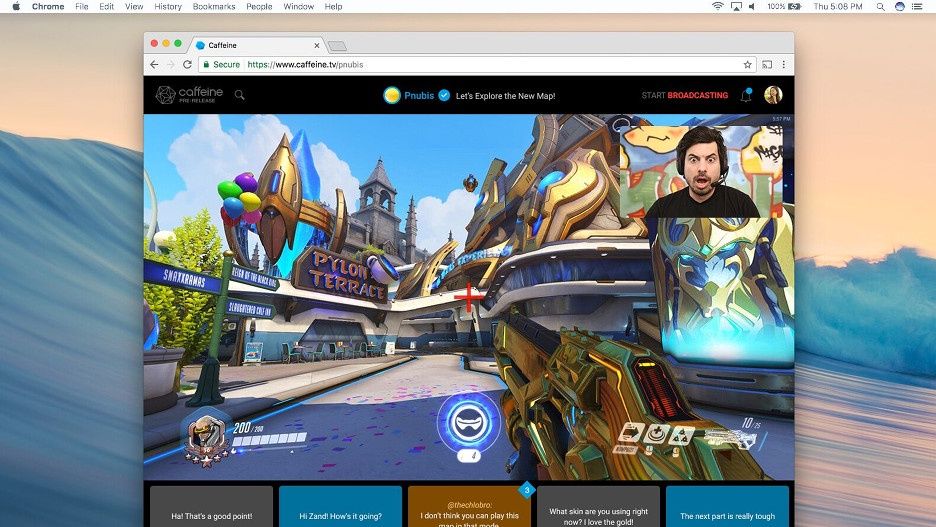936x527 pixels.
Task: Click the stream title Let's Explore the New Map!
Action: click(506, 95)
